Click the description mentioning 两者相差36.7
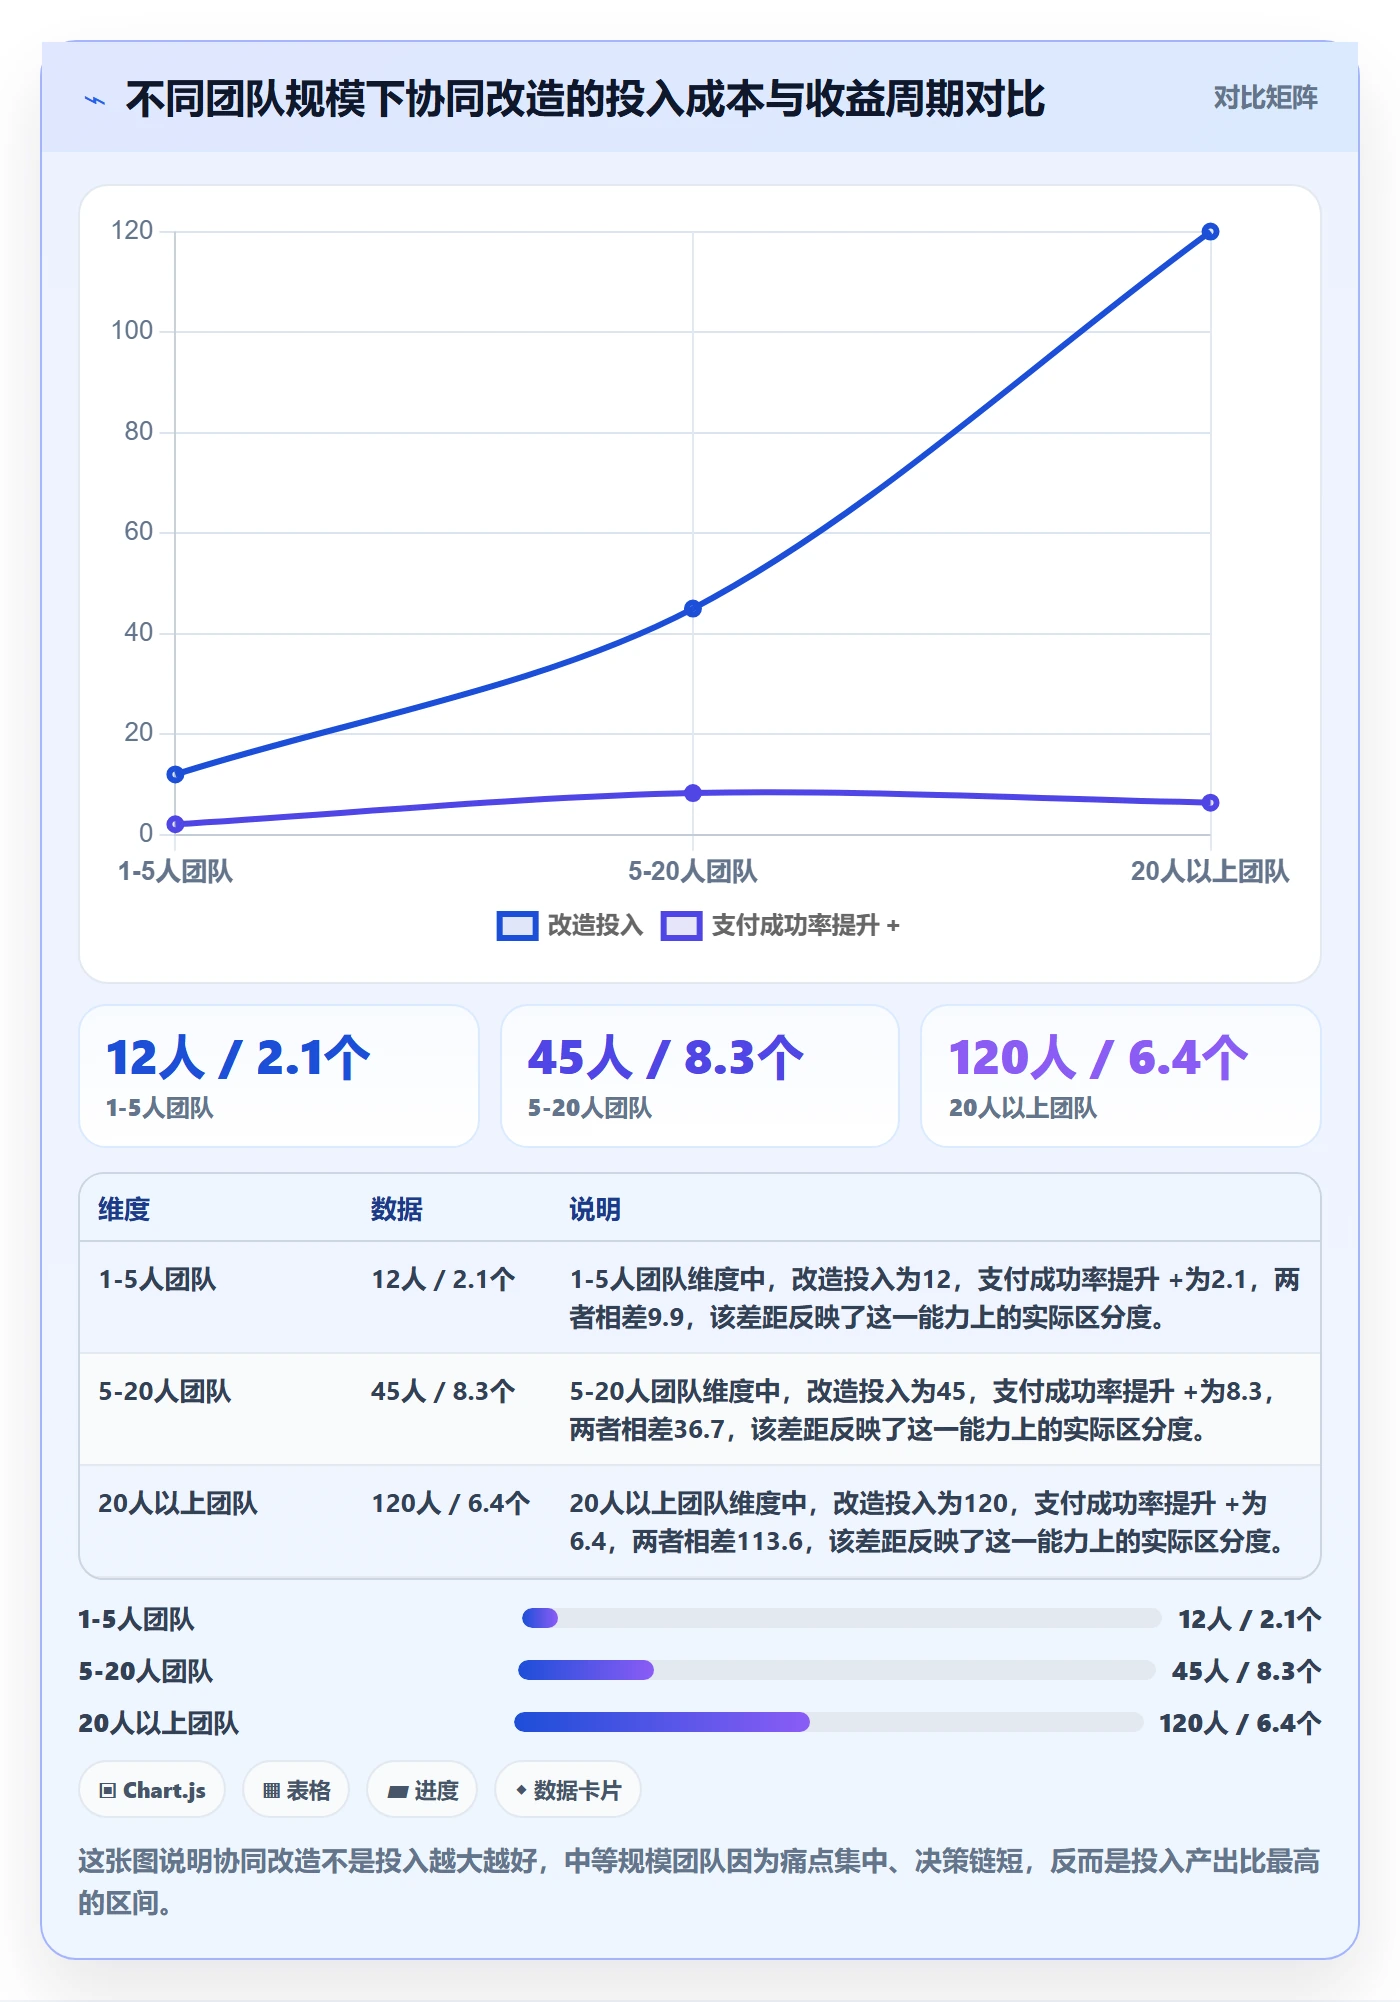1400x2002 pixels. (x=925, y=1410)
